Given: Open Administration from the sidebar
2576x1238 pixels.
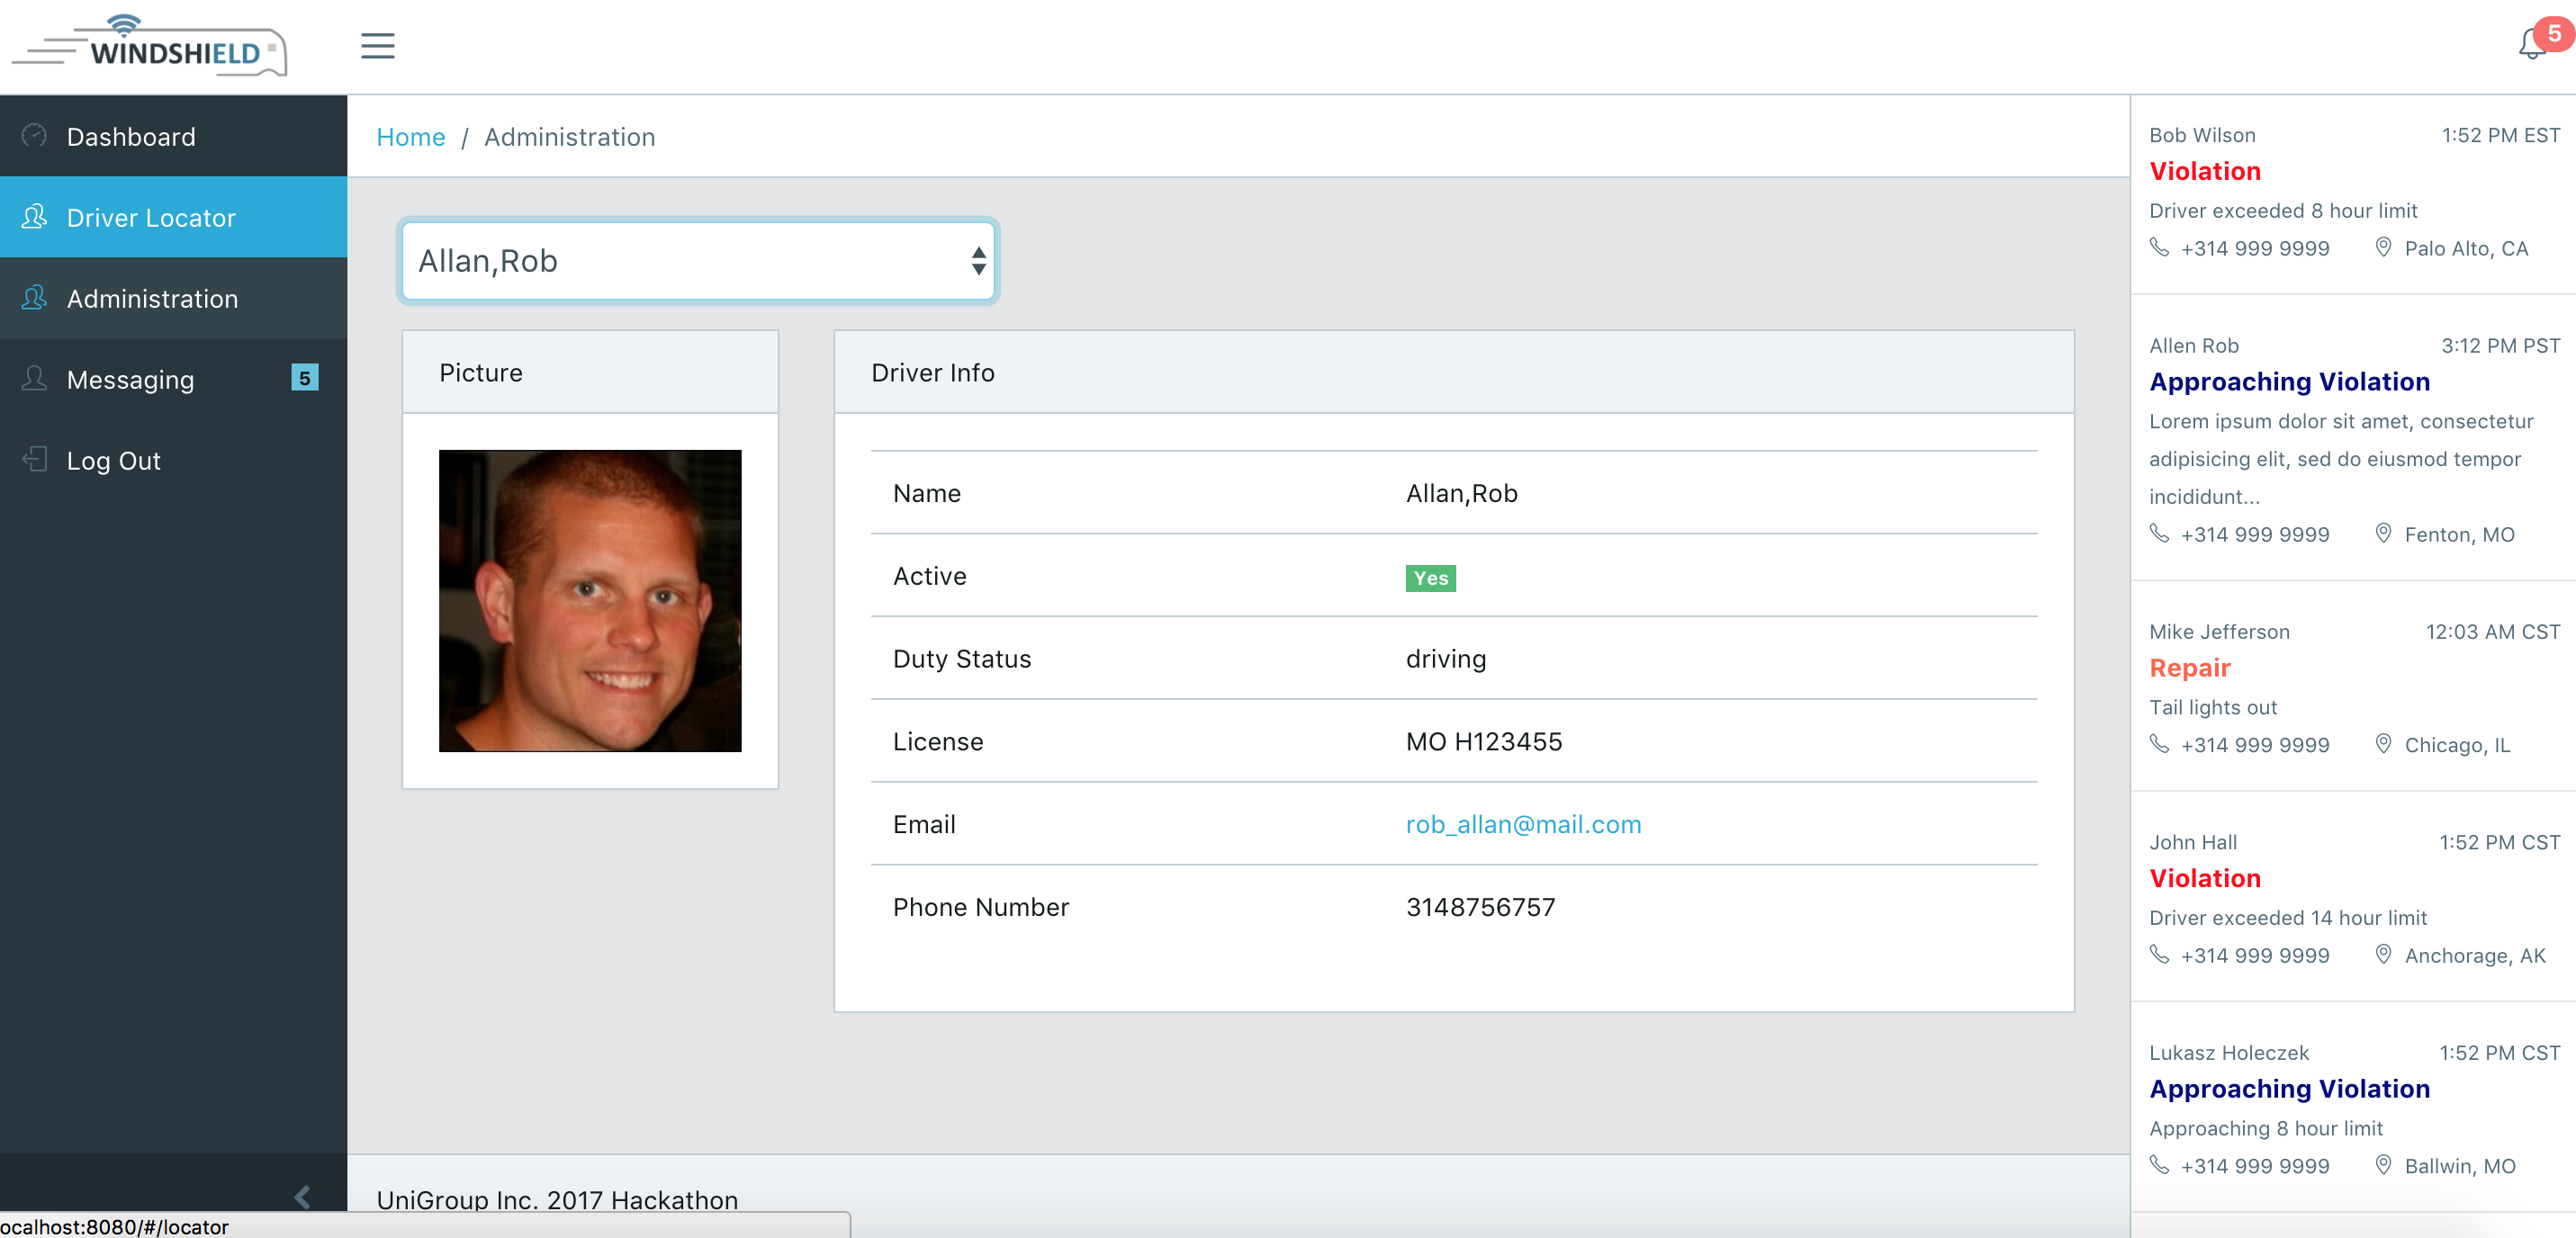Looking at the screenshot, I should click(x=152, y=298).
